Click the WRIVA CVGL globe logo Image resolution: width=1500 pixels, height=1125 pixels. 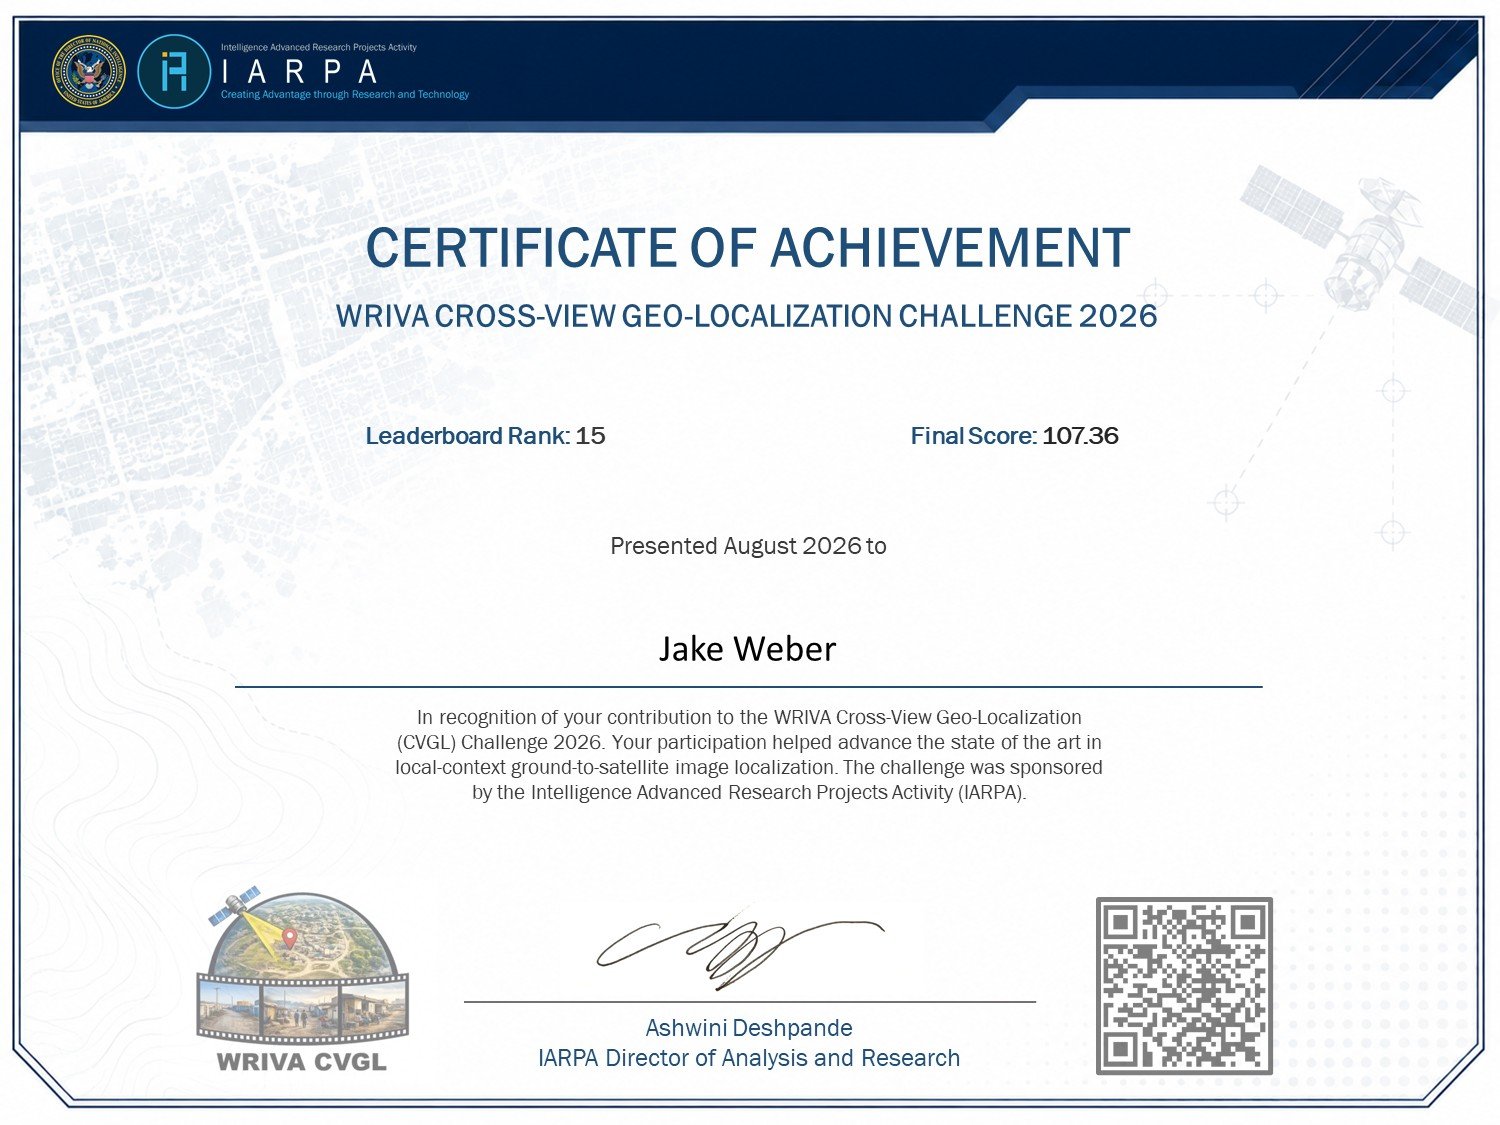pyautogui.click(x=303, y=981)
